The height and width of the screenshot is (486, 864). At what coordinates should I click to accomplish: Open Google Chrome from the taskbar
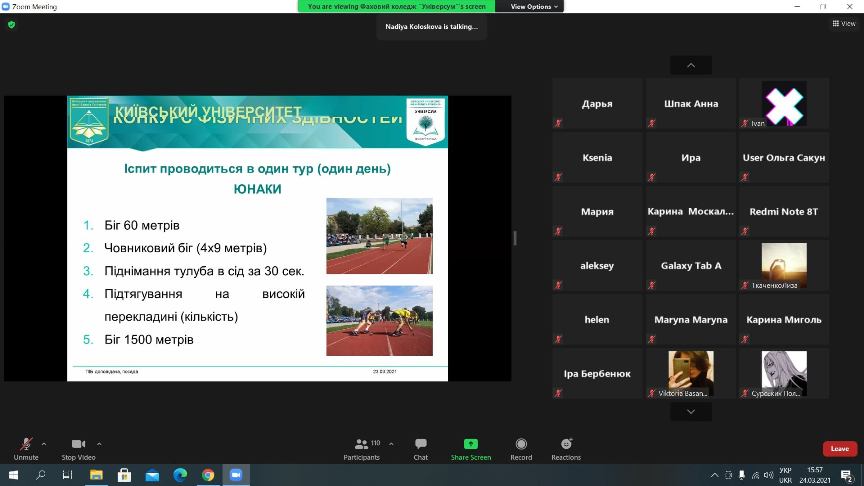(x=208, y=475)
